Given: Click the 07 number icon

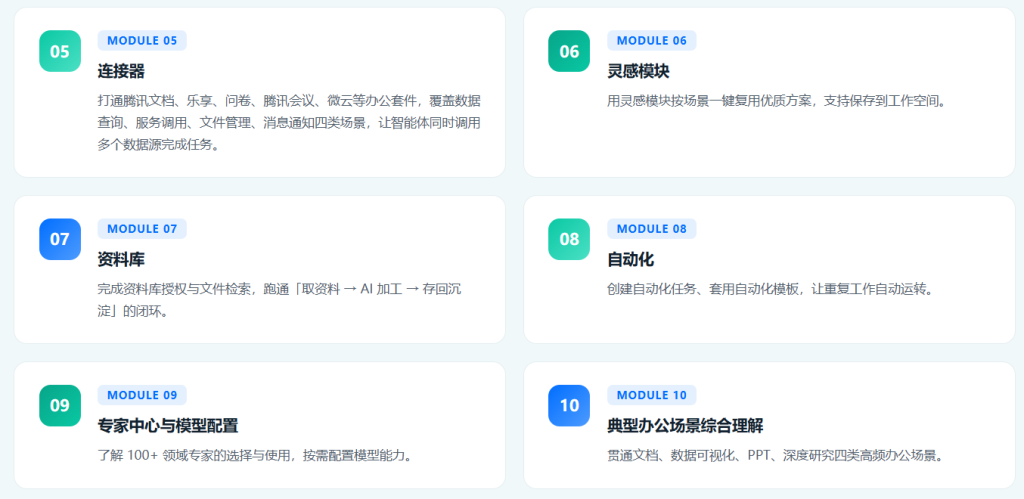Looking at the screenshot, I should click(60, 239).
